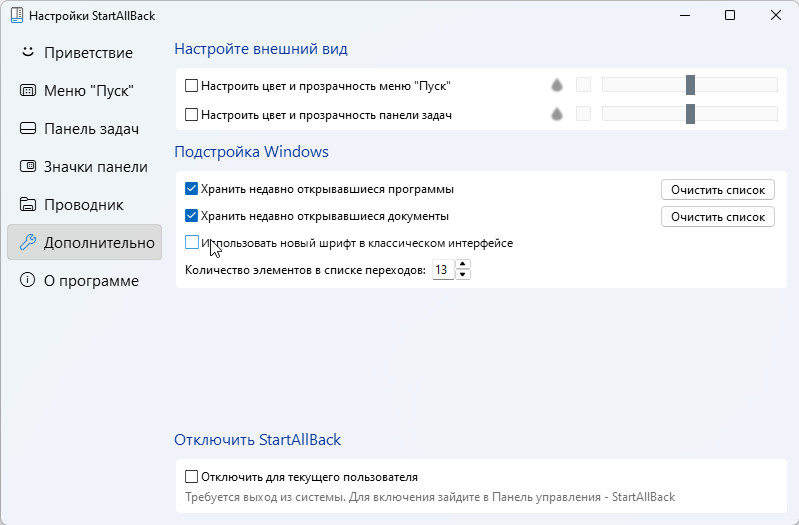Screen dimensions: 799x525
Task: Click Очистить список for recent programs
Action: pyautogui.click(x=718, y=190)
